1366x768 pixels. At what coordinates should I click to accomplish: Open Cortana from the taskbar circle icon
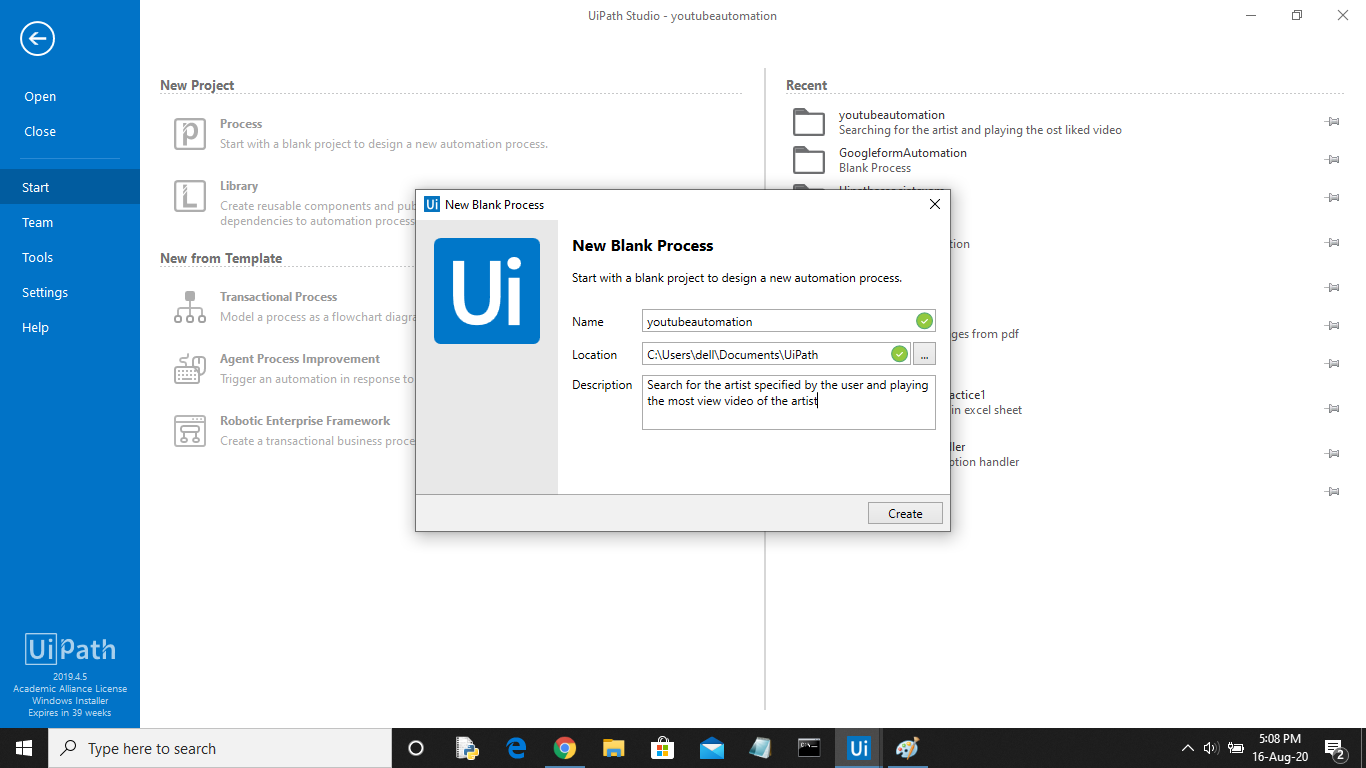(416, 748)
